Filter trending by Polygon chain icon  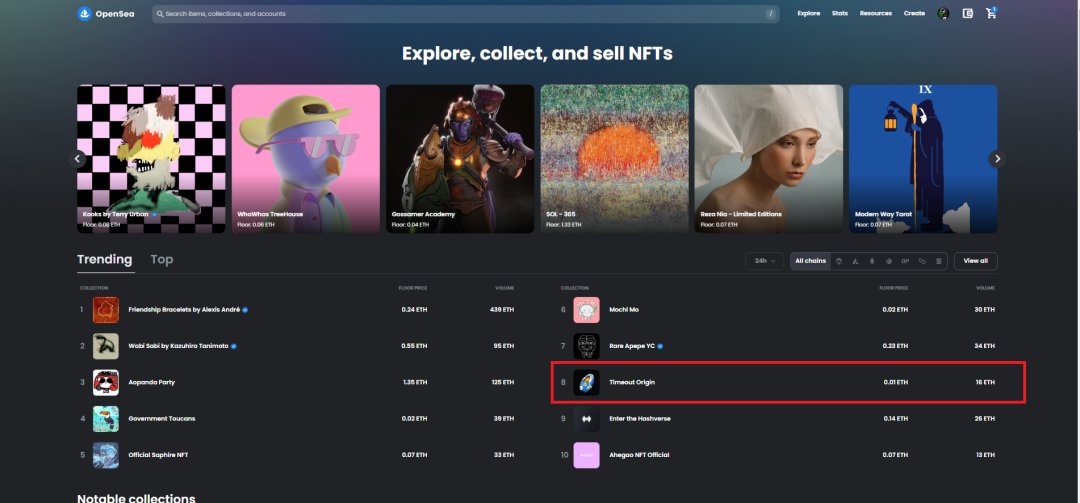tap(922, 261)
